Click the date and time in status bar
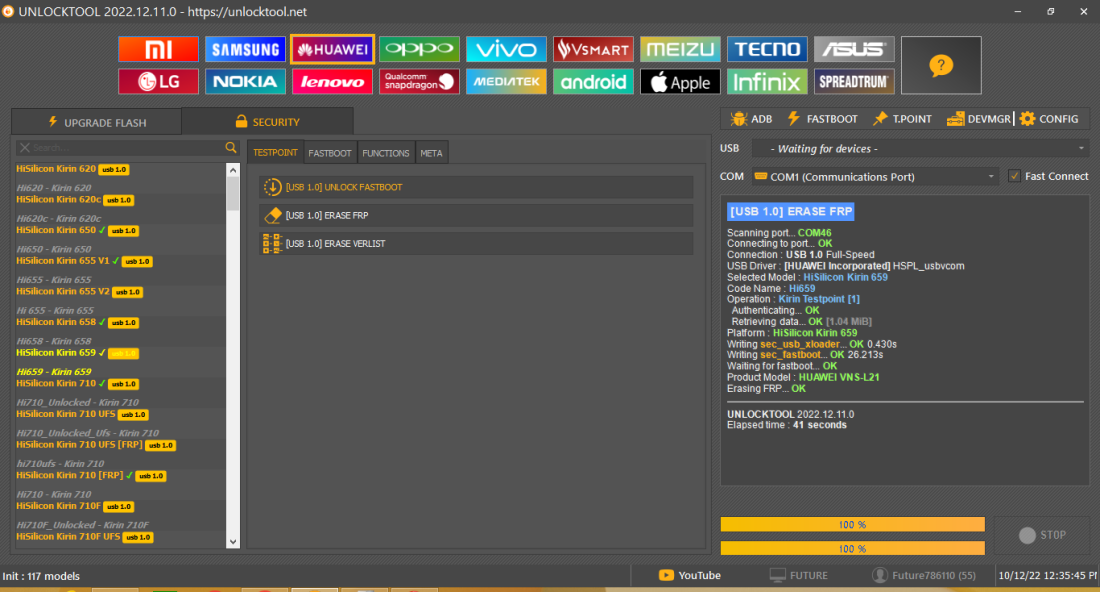The image size is (1100, 592). click(1048, 575)
